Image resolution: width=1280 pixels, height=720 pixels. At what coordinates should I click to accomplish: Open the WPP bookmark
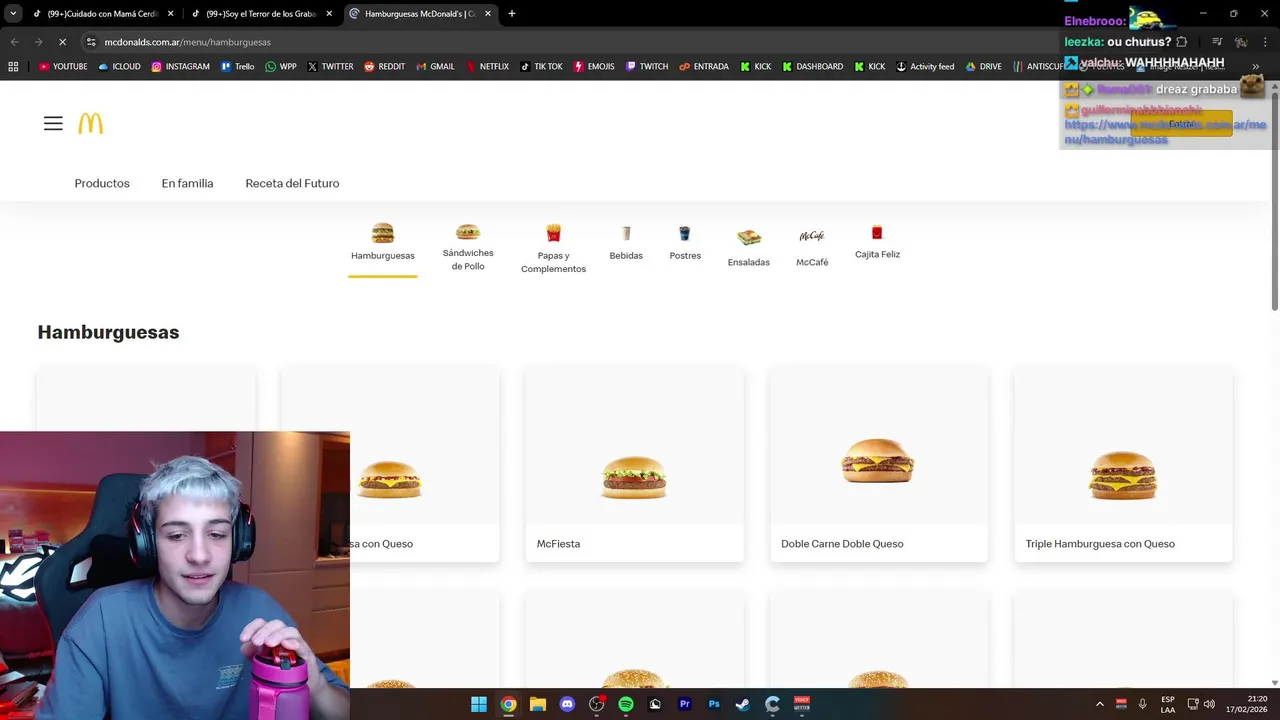click(281, 66)
